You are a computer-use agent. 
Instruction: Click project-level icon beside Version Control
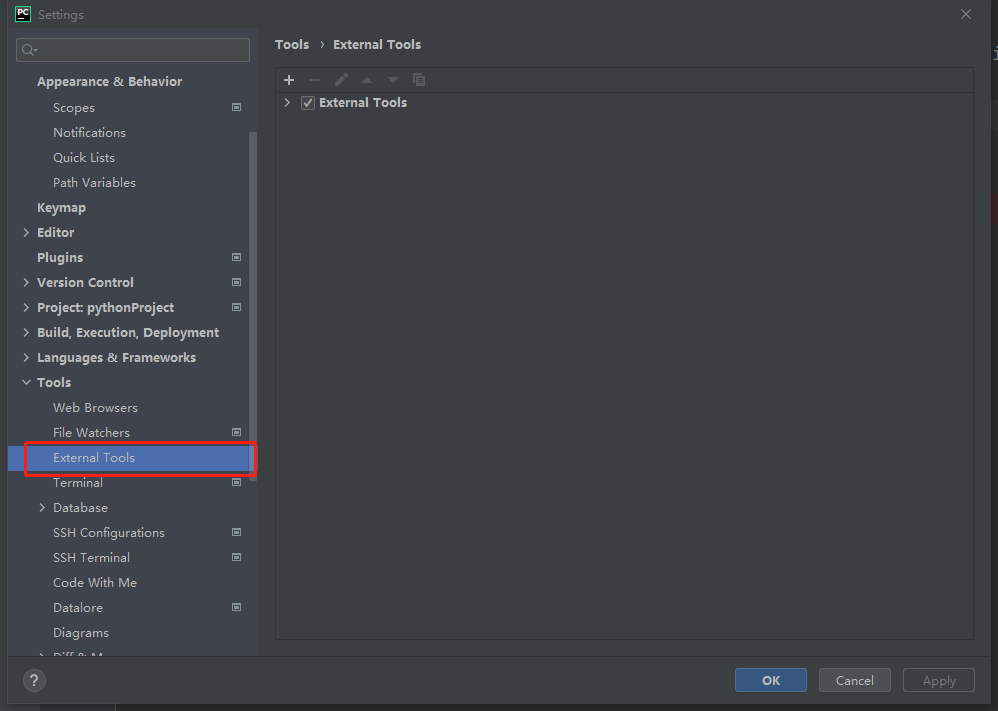tap(236, 282)
